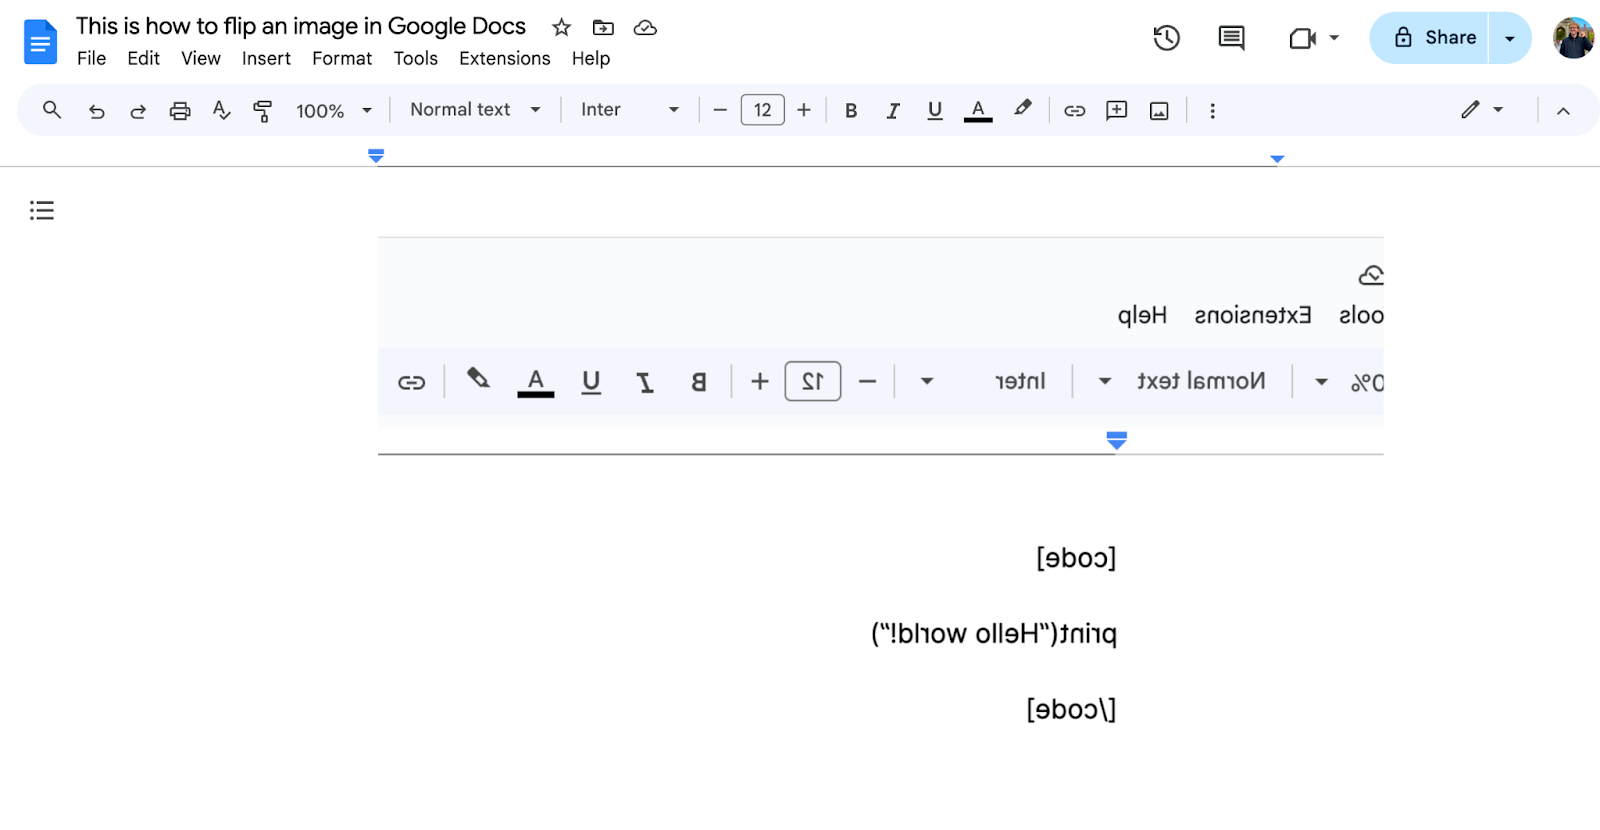Hide the menus with collapse chevron
Screen dimensions: 1600x830
pos(1563,111)
